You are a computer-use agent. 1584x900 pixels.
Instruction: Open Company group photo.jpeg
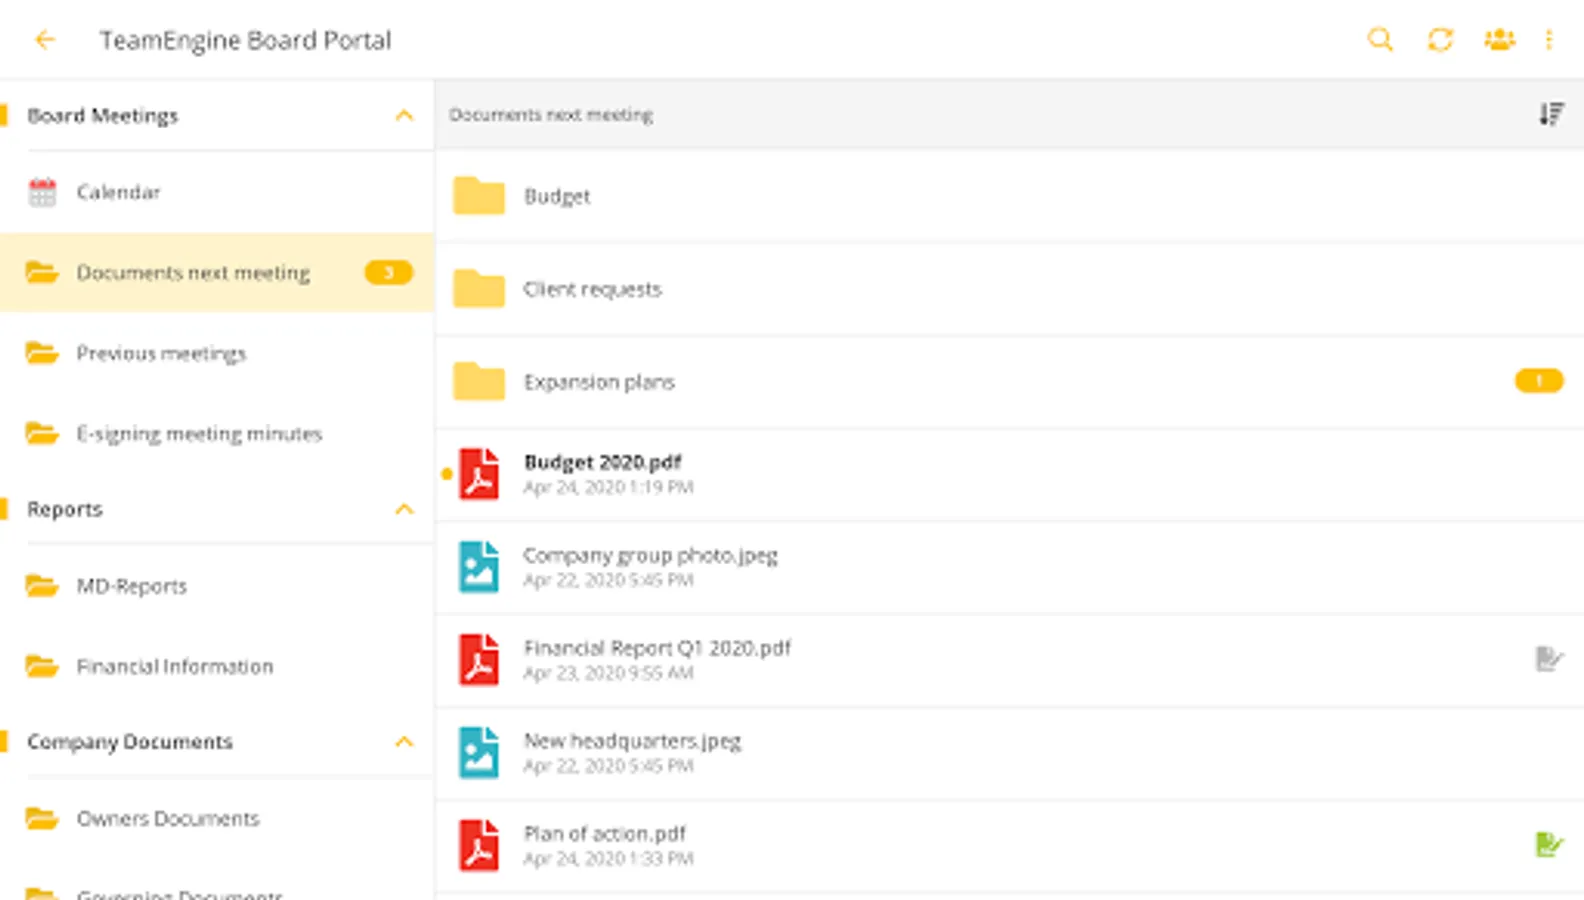click(650, 556)
